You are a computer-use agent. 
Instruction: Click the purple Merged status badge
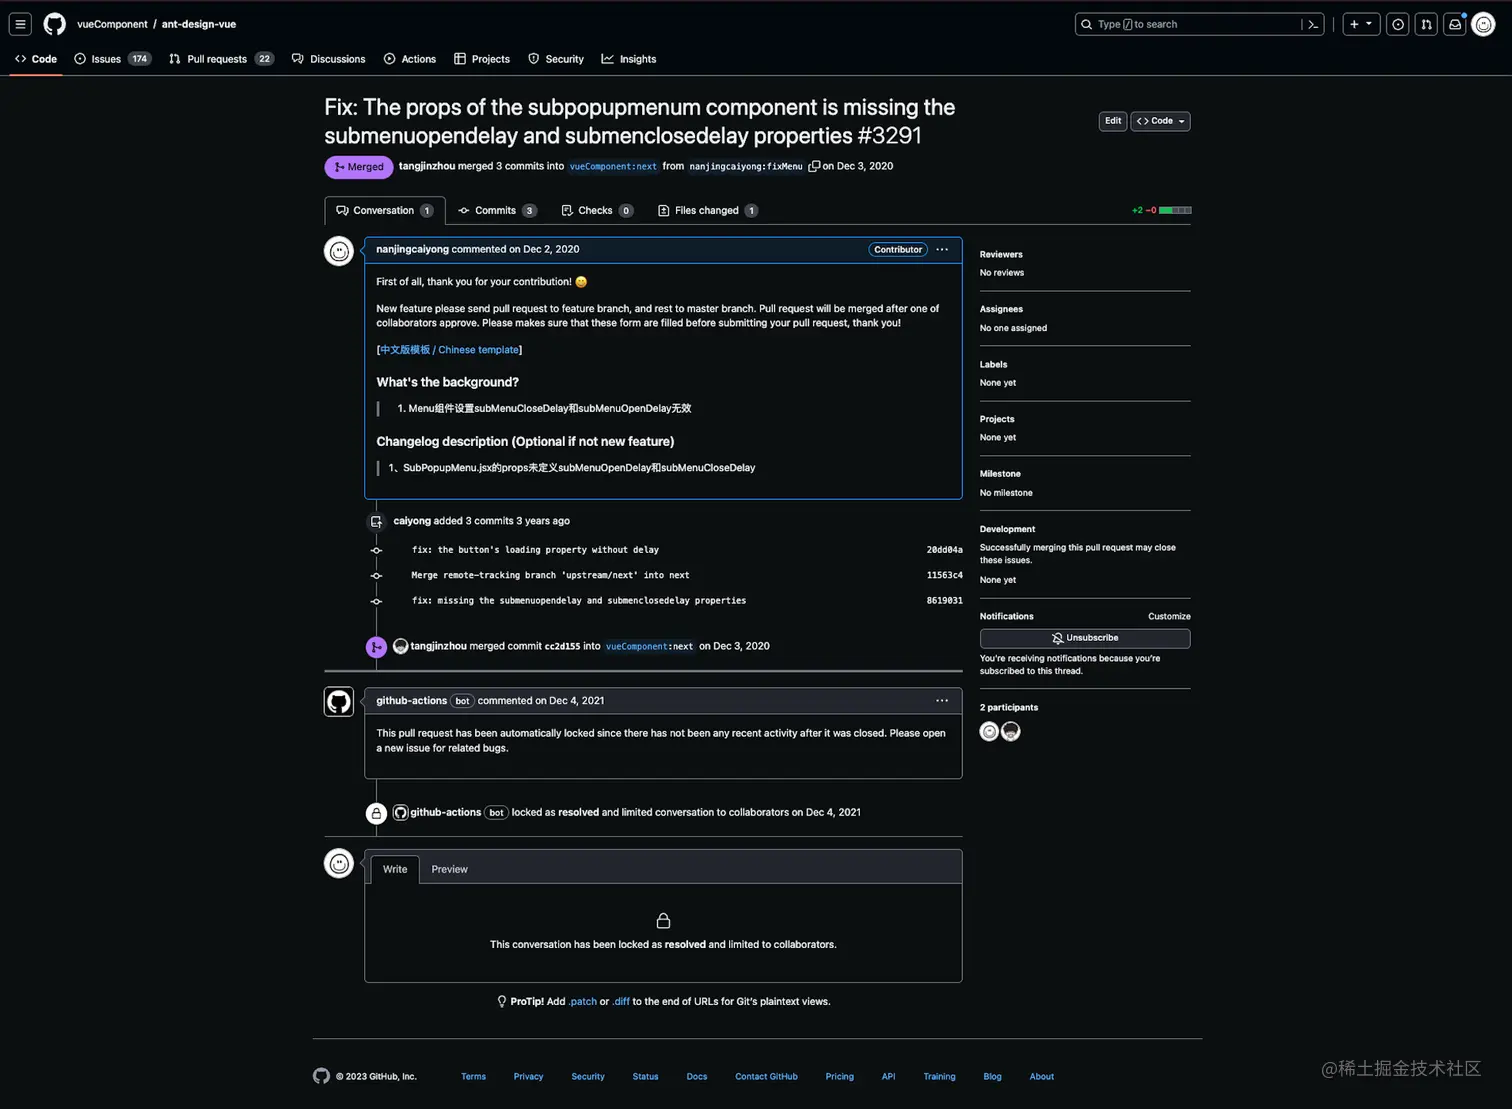[359, 167]
